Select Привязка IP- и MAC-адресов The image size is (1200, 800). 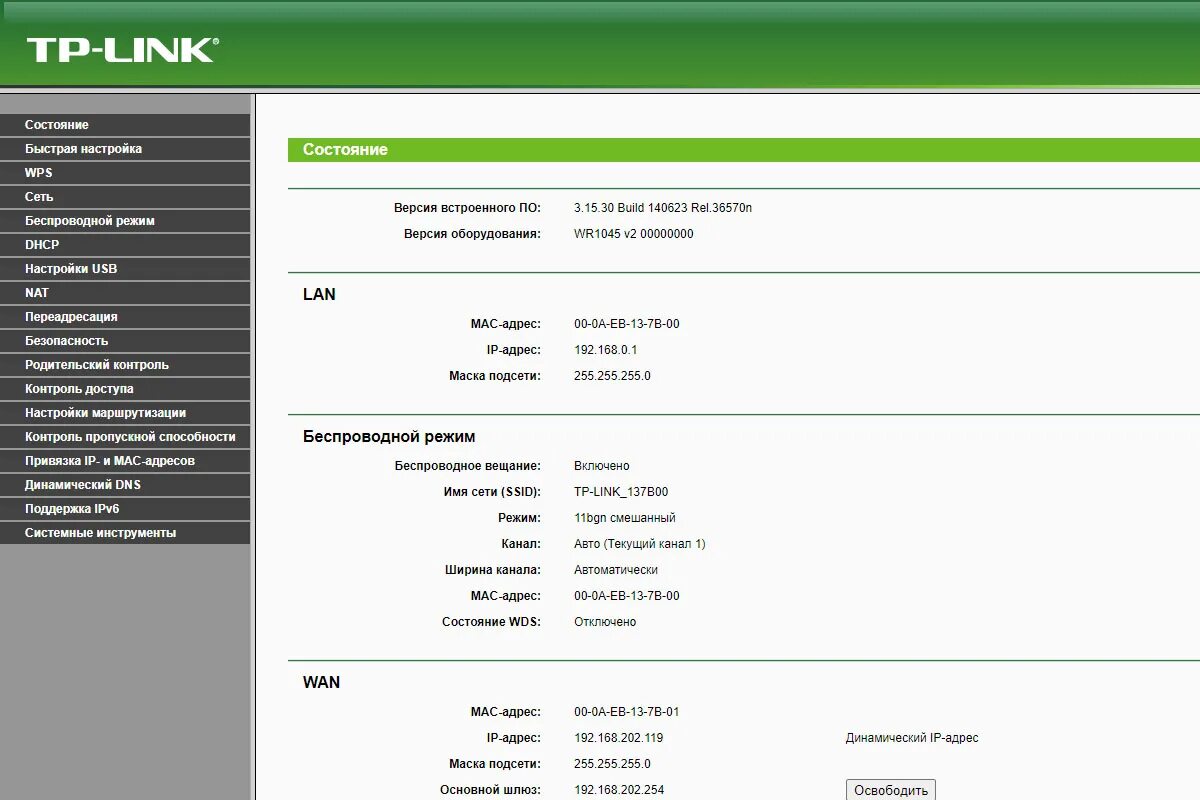[125, 461]
